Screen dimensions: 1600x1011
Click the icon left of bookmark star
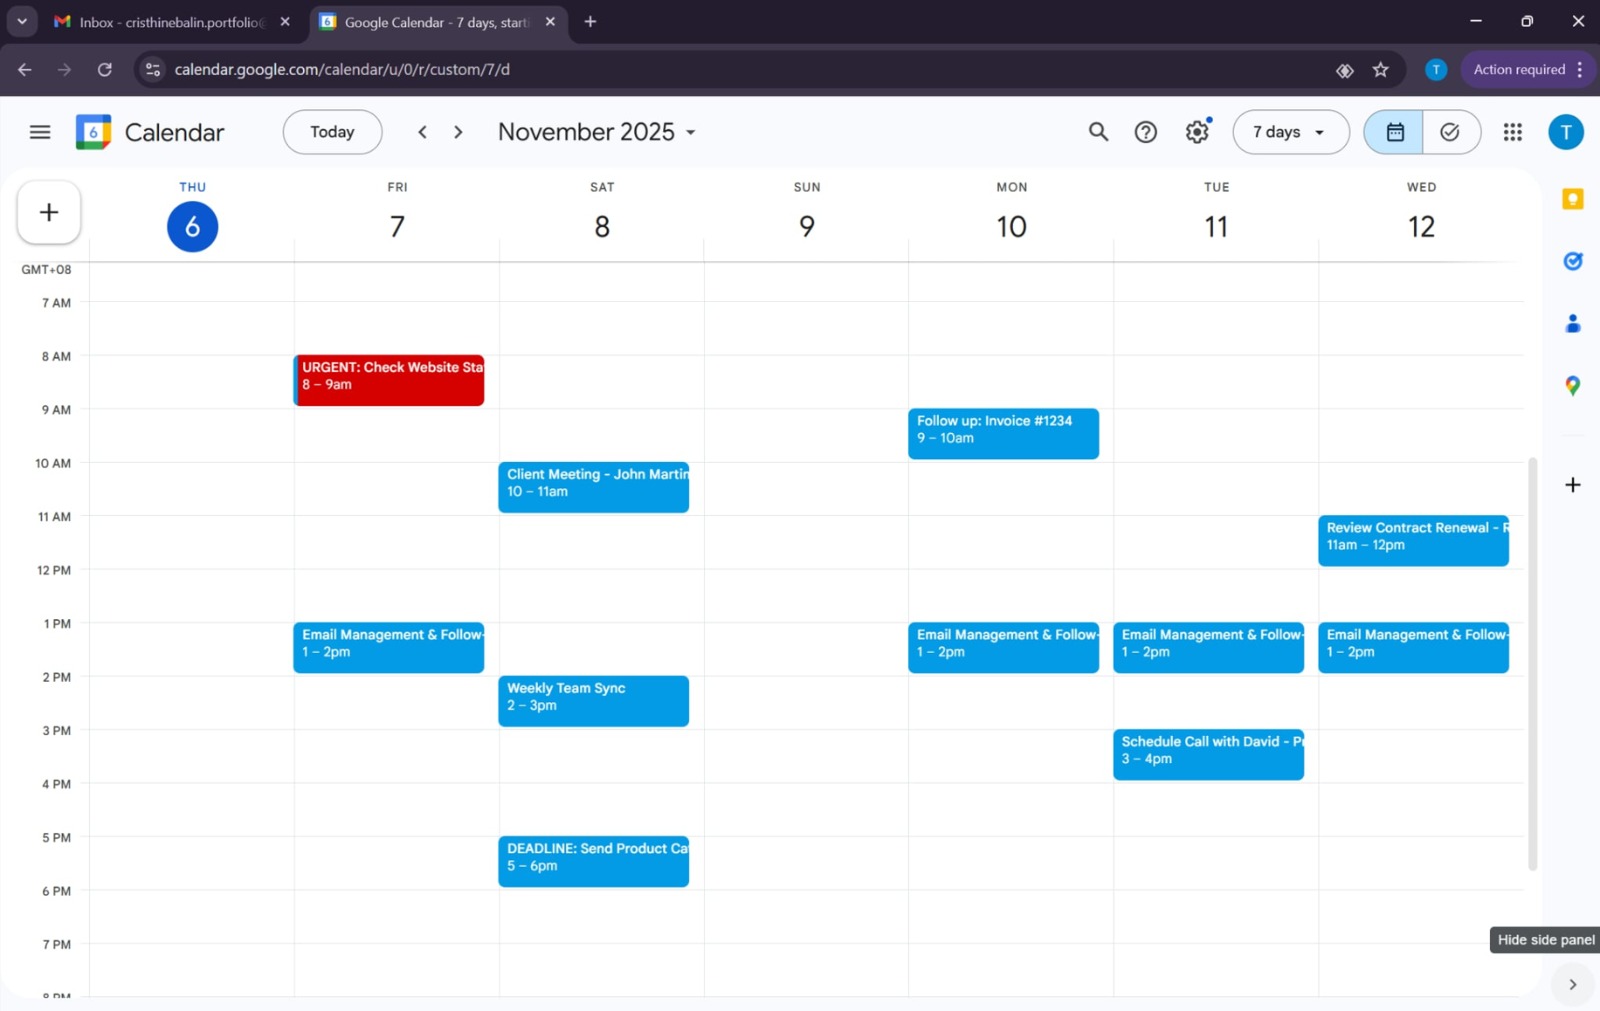[1344, 69]
